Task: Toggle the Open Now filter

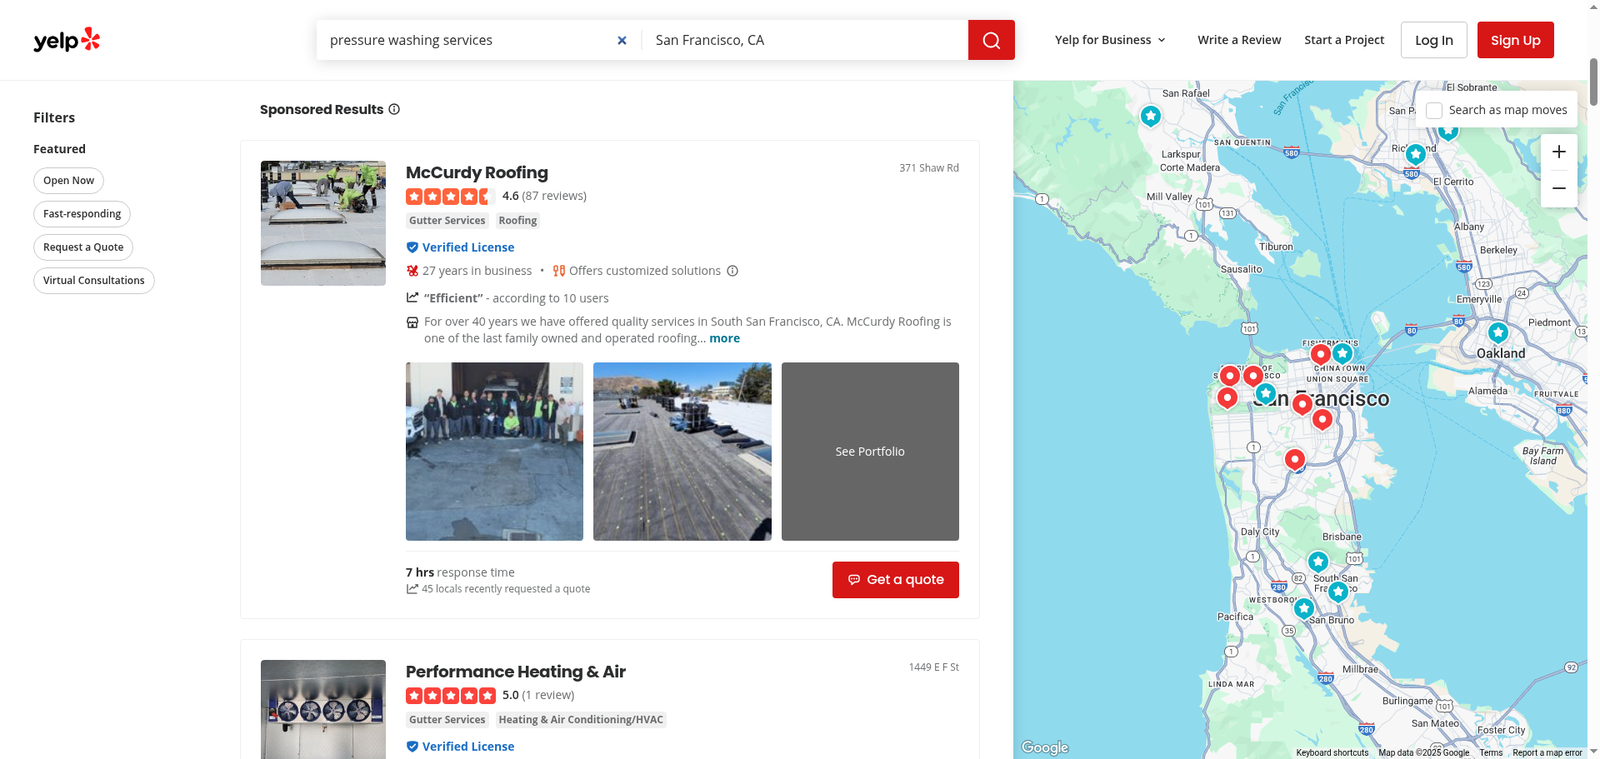Action: click(x=68, y=180)
